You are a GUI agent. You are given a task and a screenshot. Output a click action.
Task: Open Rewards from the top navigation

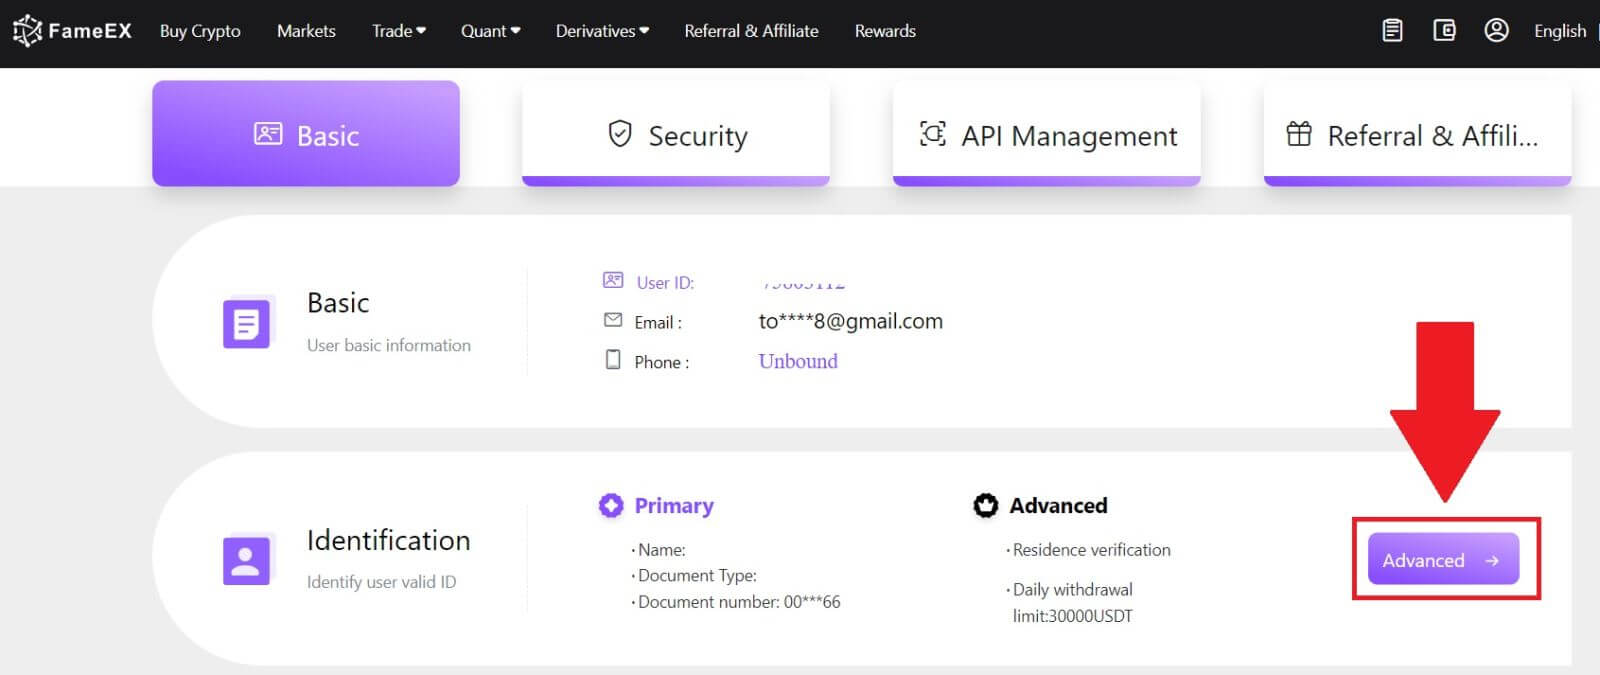point(885,31)
